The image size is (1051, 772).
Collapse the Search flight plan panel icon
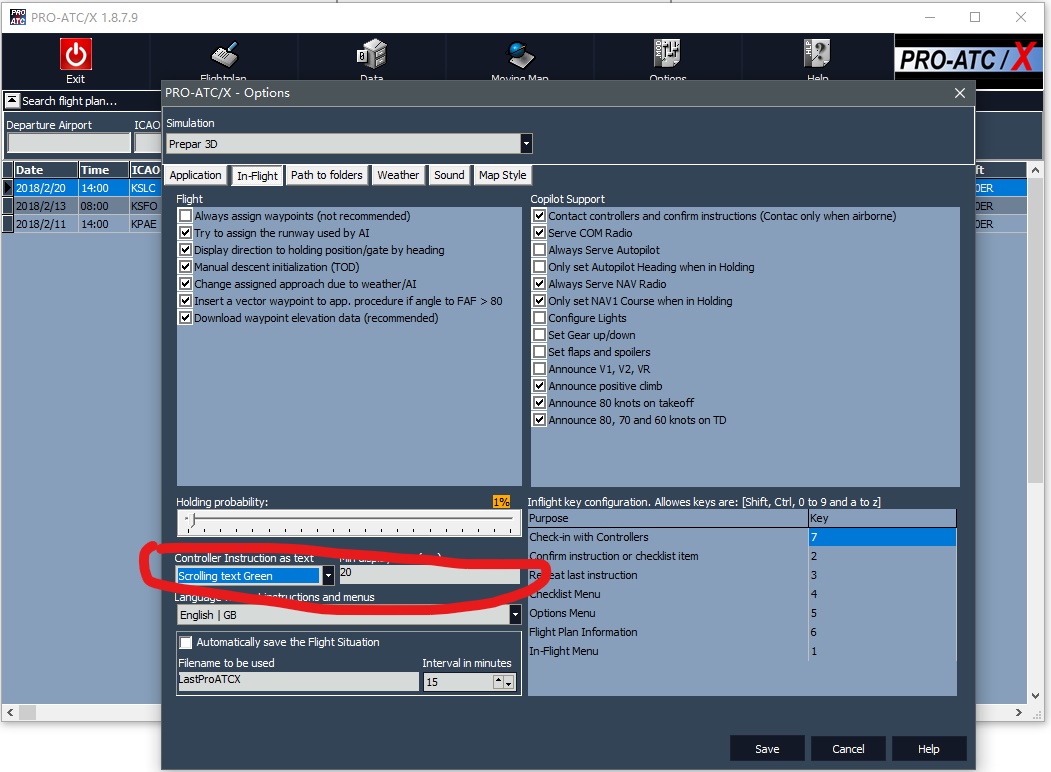click(x=12, y=101)
